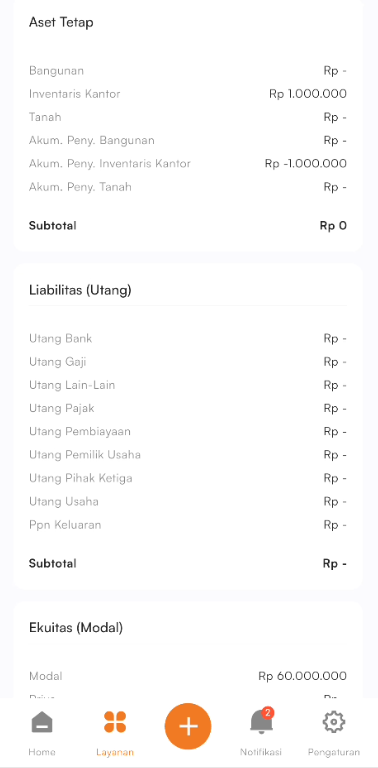Select the Bangunan asset row

(x=188, y=71)
